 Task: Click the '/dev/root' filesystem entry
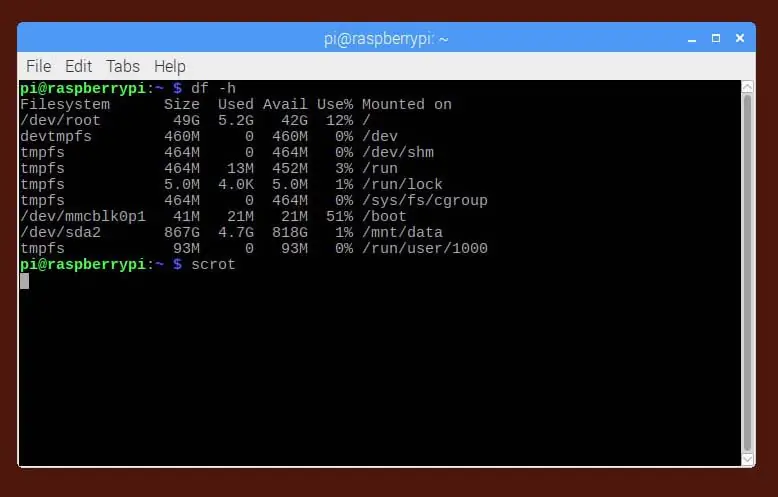[x=61, y=121]
